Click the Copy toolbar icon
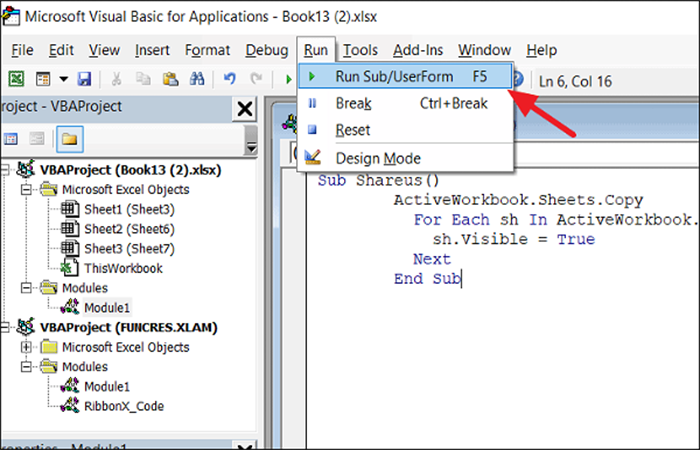Screen dimensions: 700x450 coord(143,79)
